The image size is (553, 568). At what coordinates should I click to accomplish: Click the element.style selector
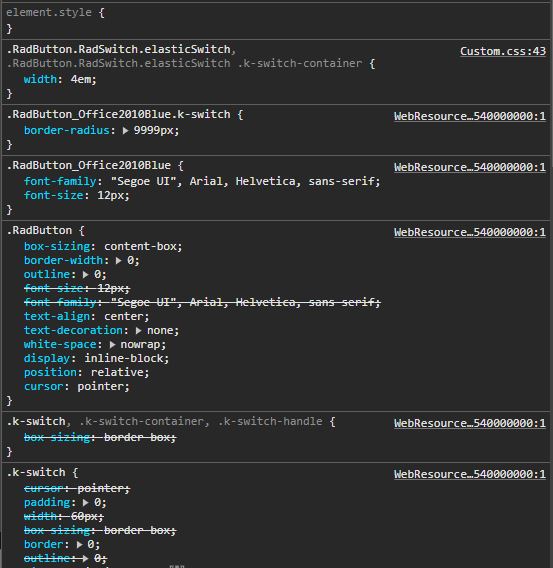[x=49, y=13]
